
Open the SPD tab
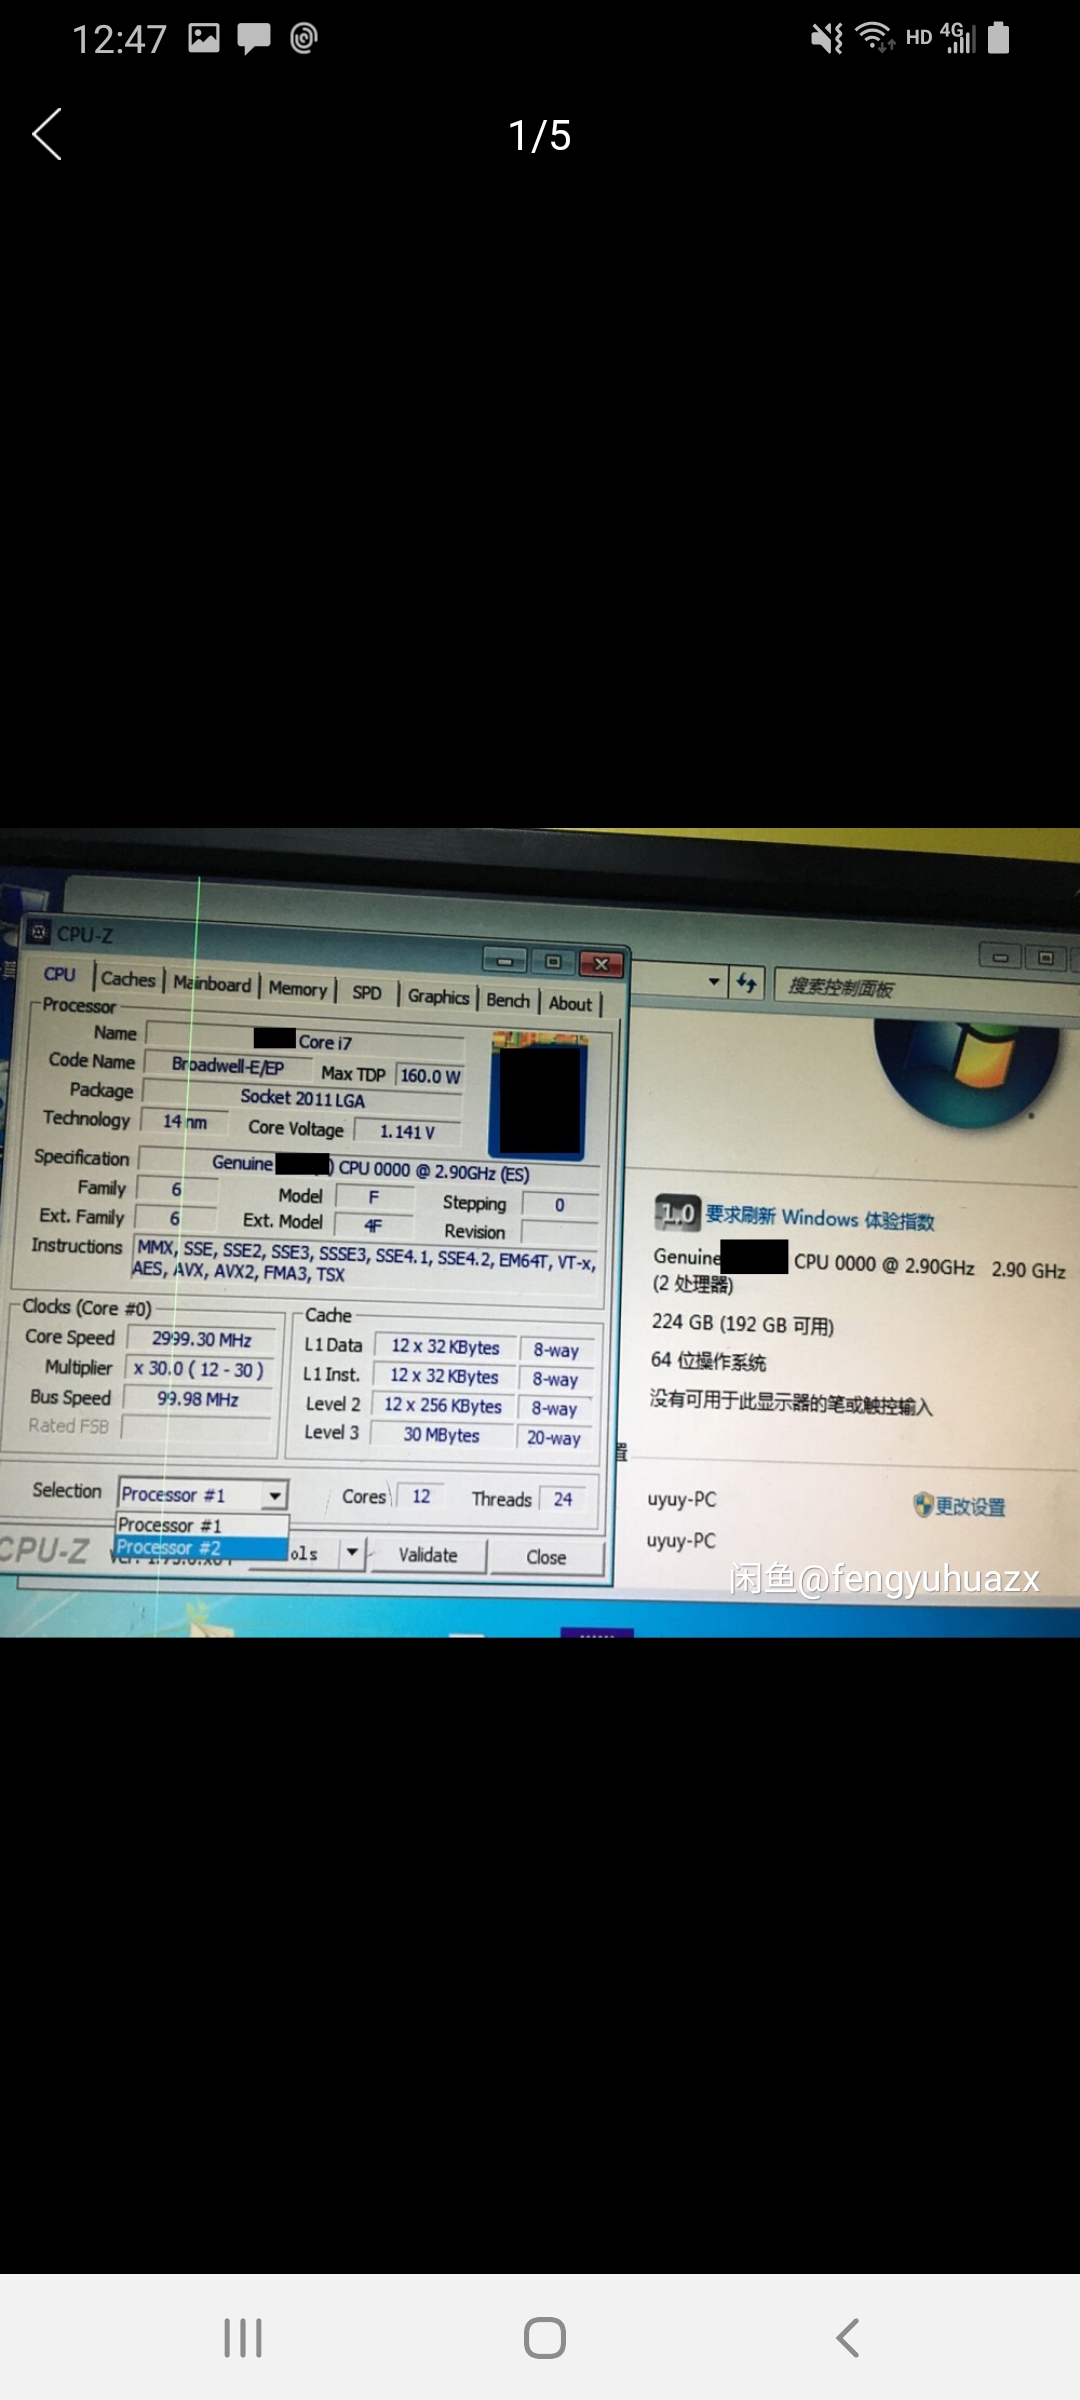click(367, 993)
